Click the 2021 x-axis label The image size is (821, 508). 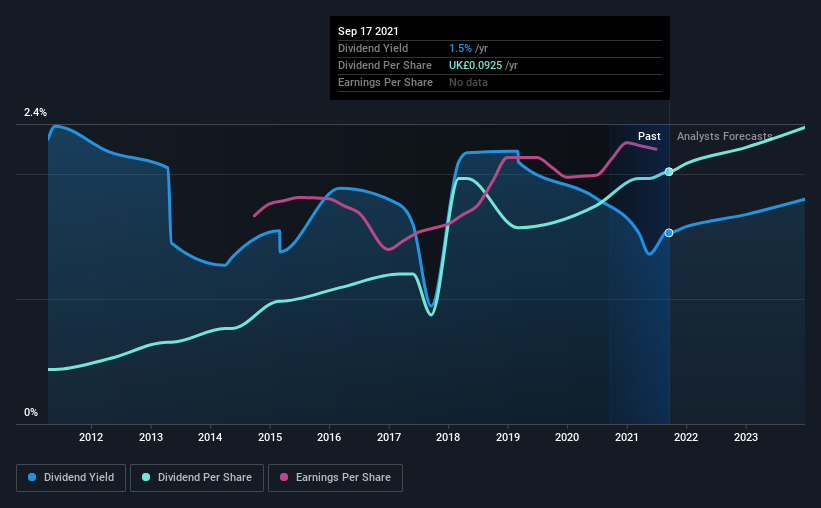(x=627, y=437)
